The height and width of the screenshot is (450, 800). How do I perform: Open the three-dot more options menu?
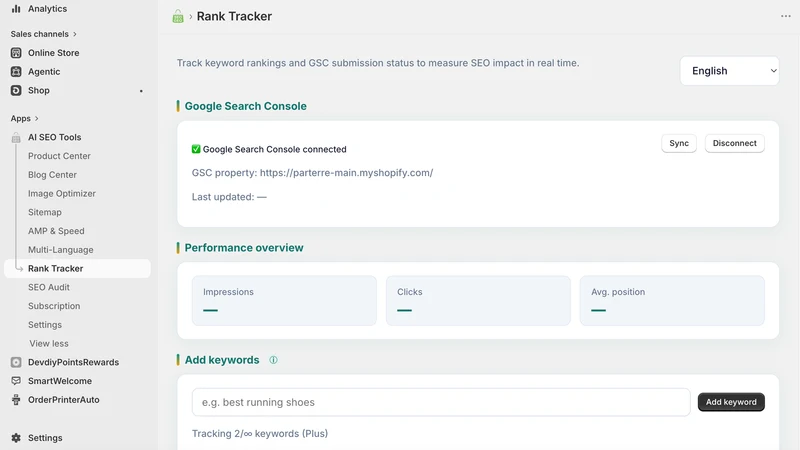[x=785, y=16]
